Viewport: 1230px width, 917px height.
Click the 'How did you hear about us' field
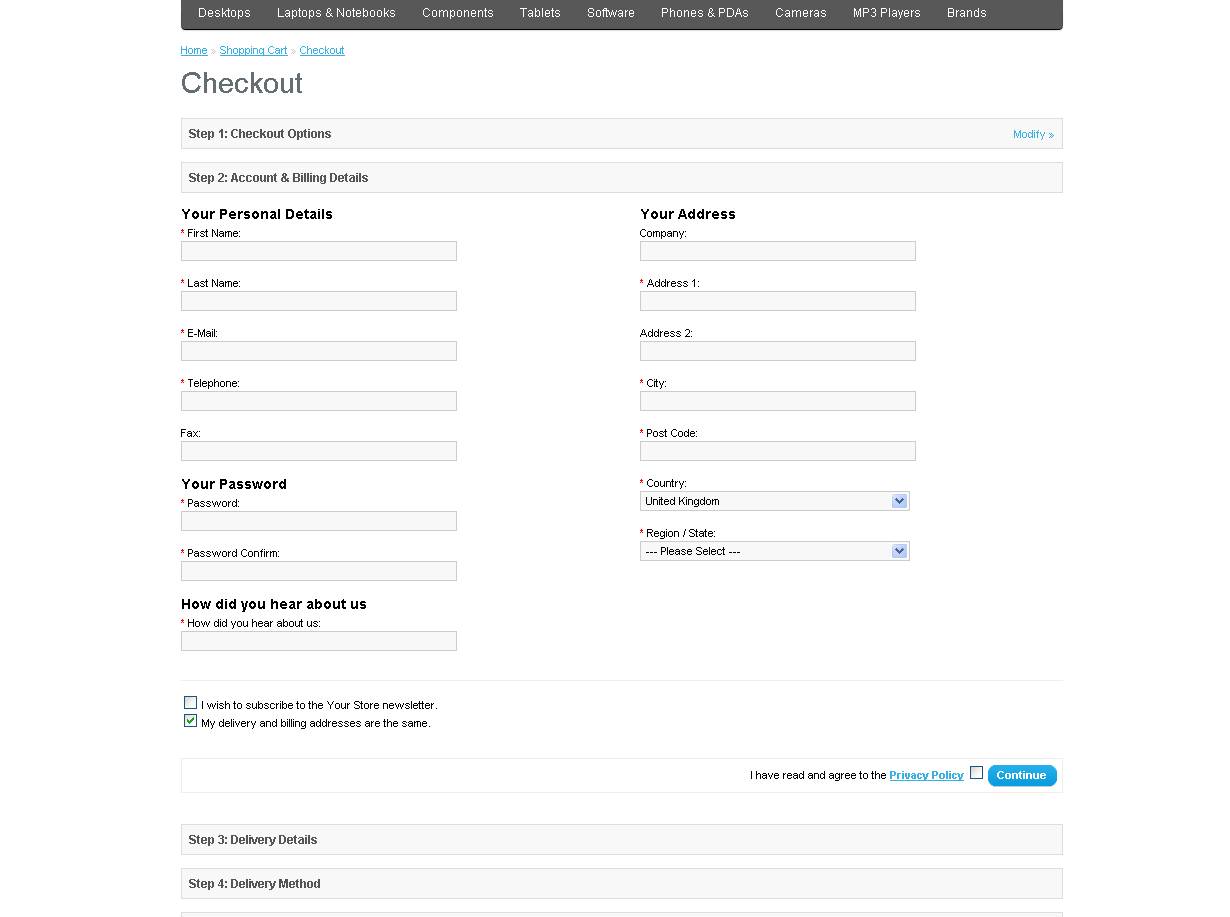(x=319, y=641)
